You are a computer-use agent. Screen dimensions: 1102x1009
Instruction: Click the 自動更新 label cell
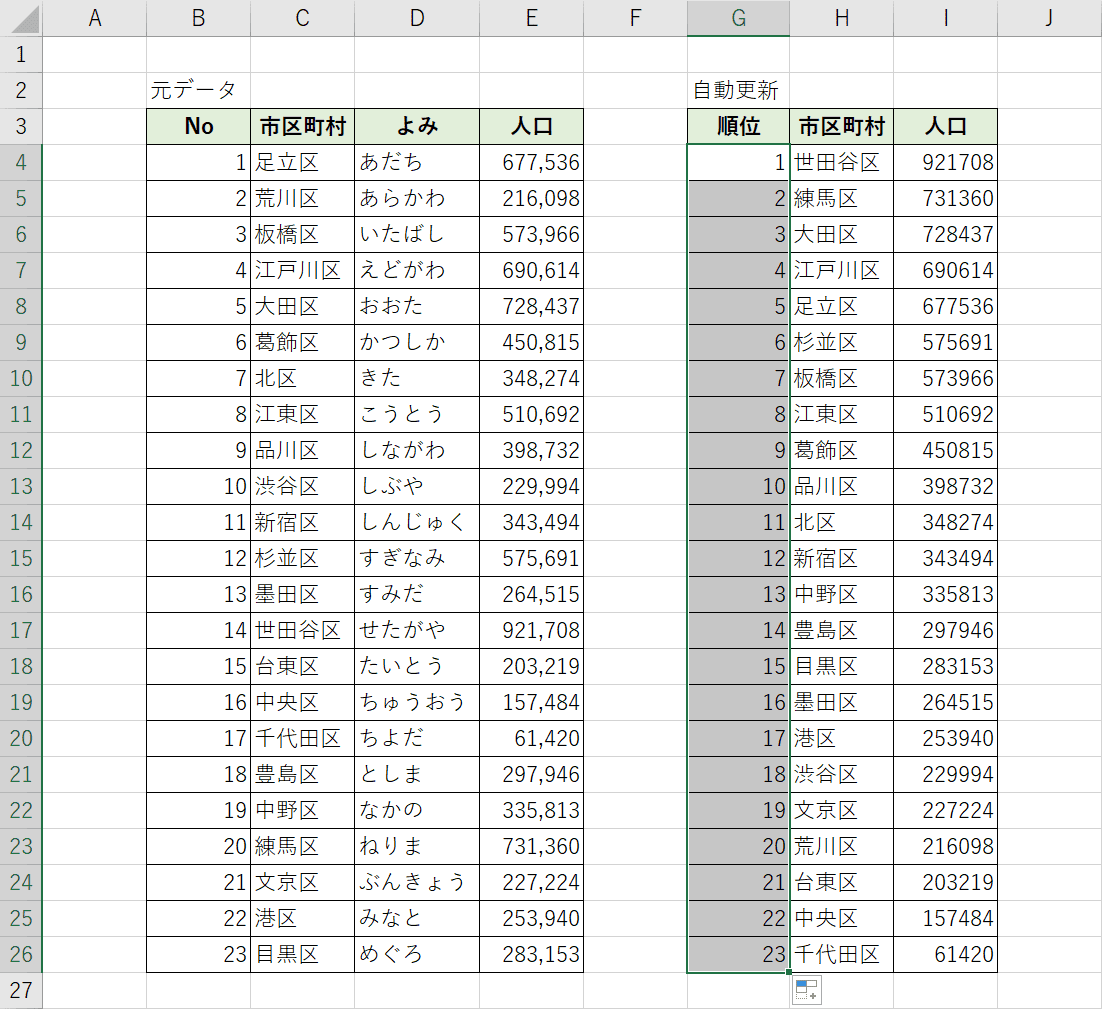click(738, 90)
